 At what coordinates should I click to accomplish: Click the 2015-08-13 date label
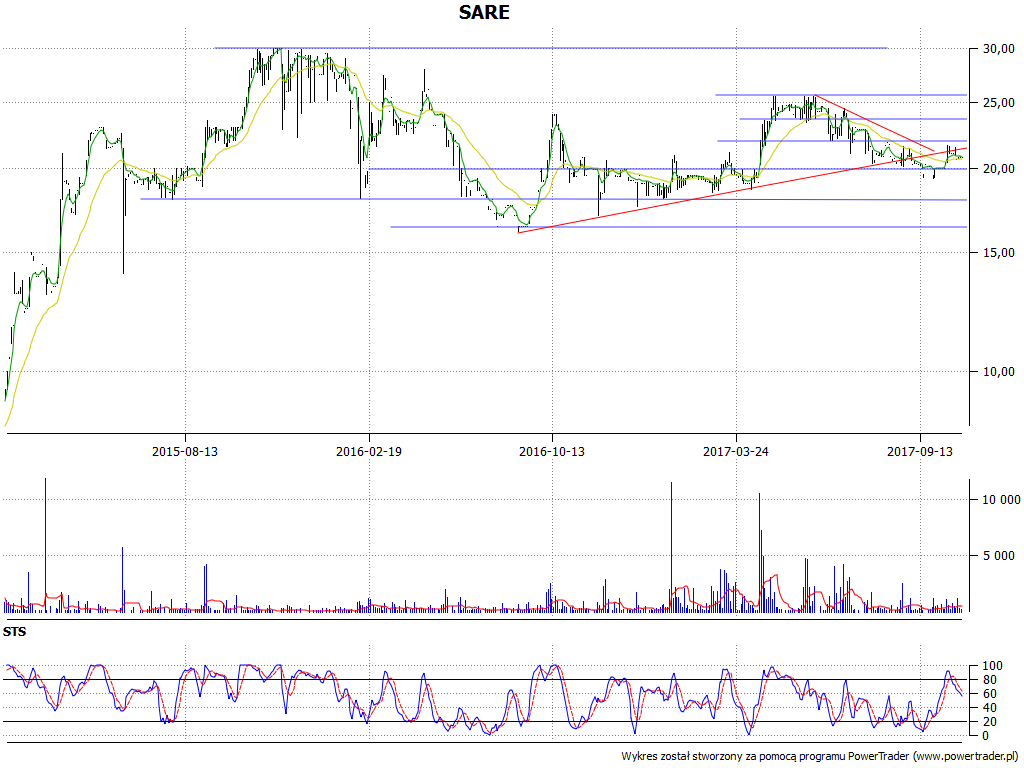click(x=185, y=451)
